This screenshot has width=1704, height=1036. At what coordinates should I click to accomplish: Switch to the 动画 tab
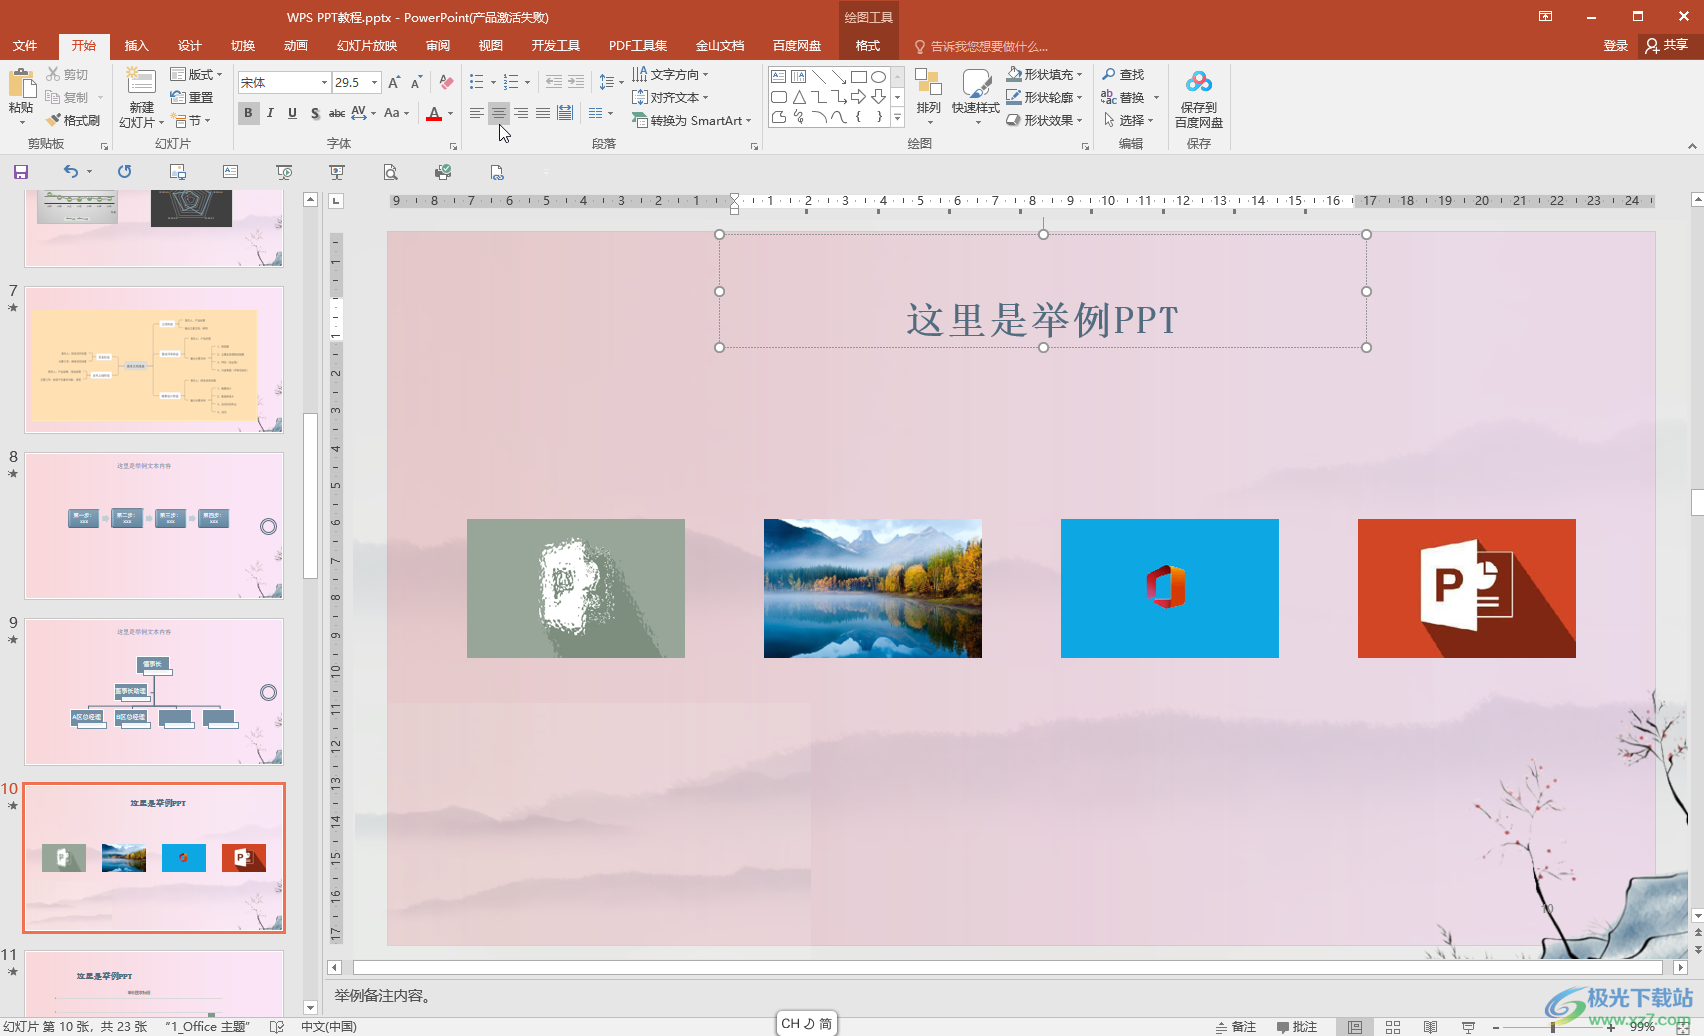(295, 46)
